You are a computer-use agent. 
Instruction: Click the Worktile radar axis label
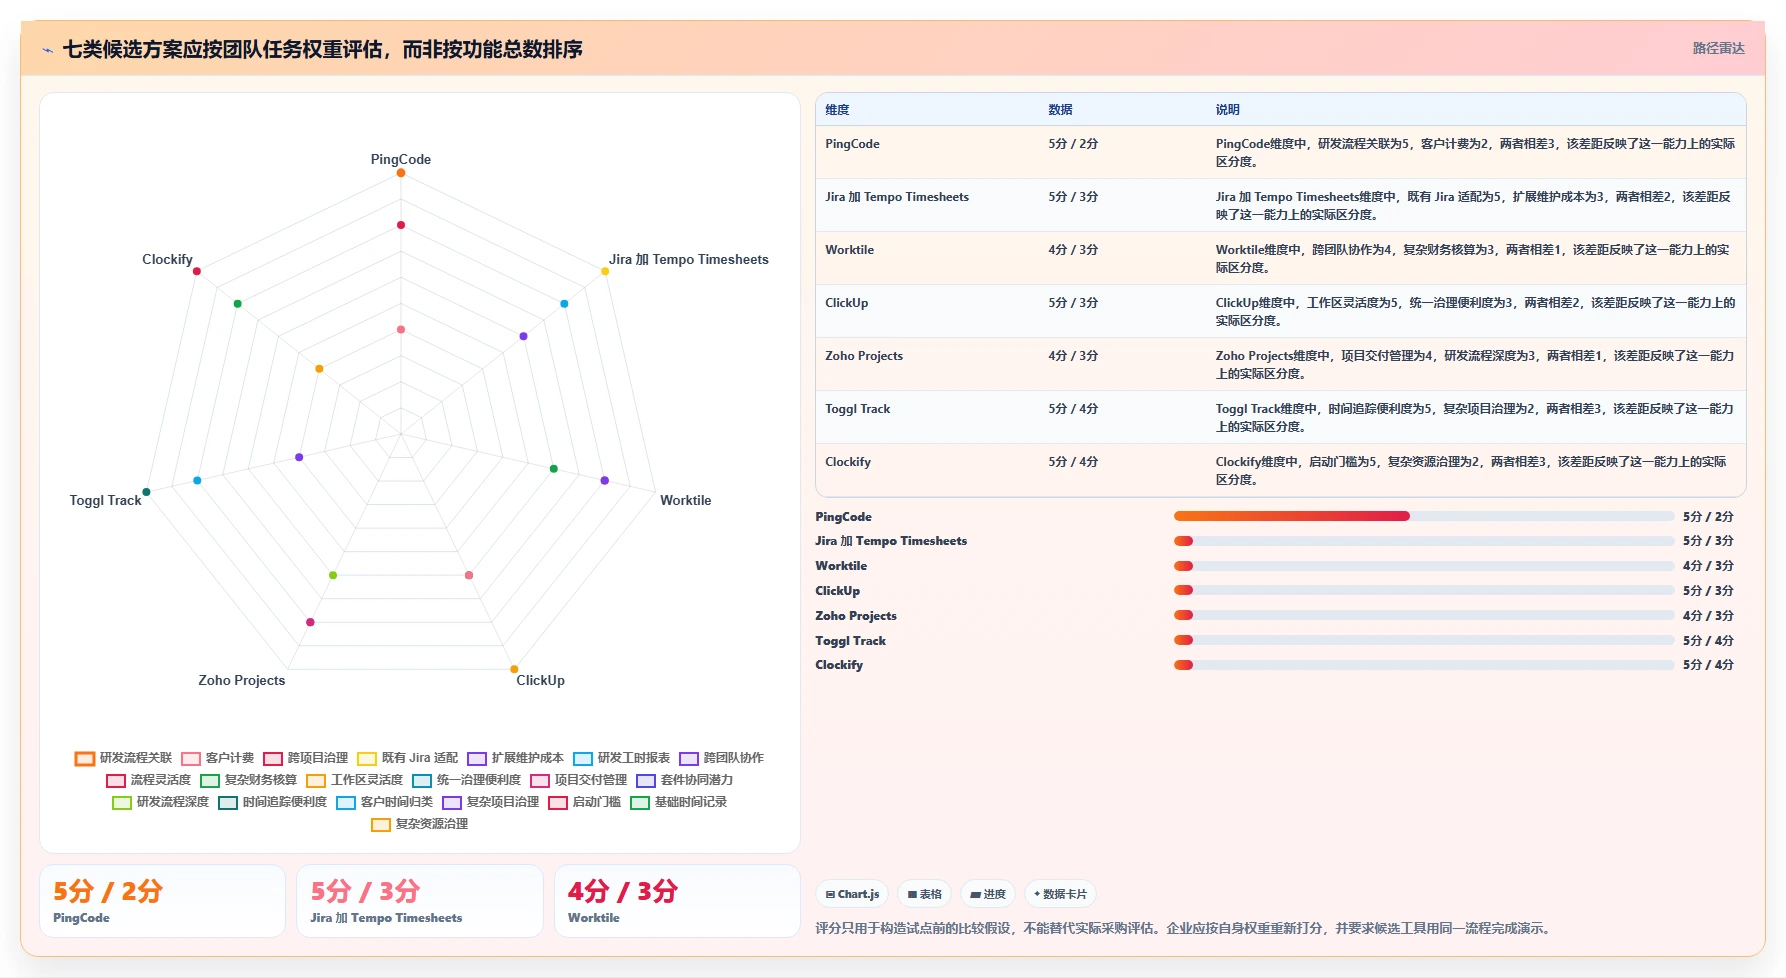pyautogui.click(x=686, y=500)
